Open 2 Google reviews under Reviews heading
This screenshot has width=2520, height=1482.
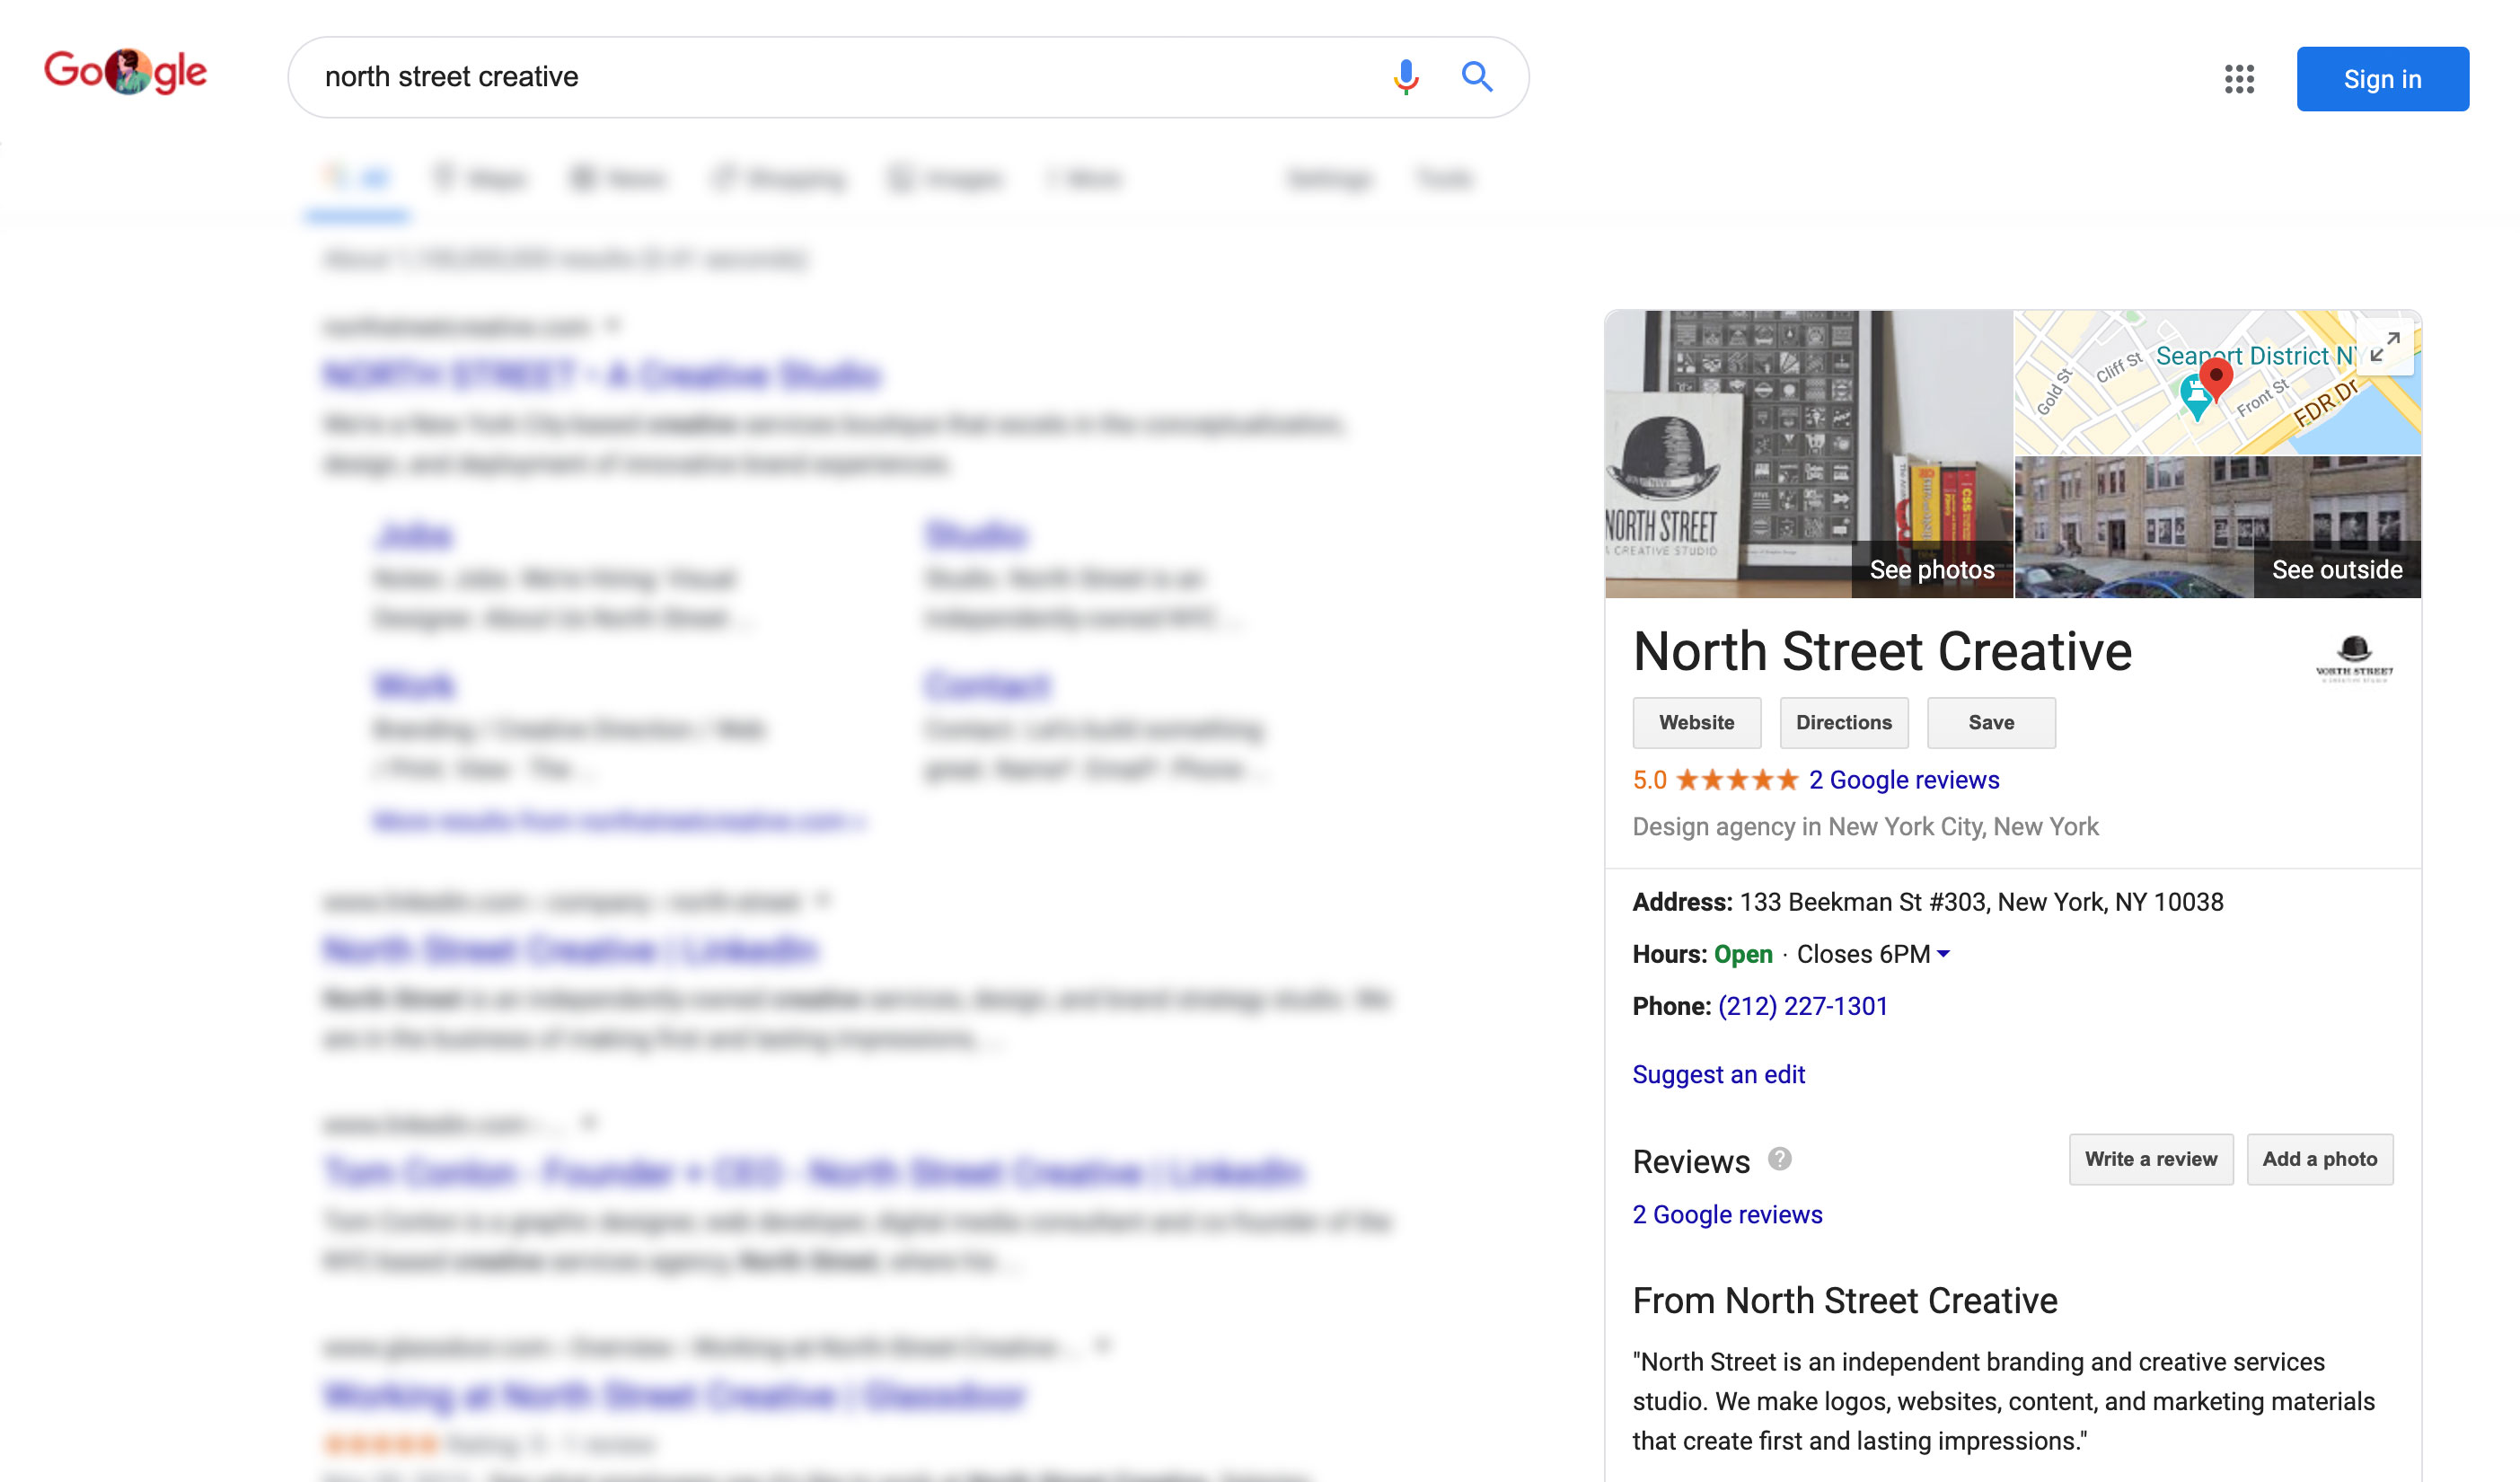tap(1727, 1214)
